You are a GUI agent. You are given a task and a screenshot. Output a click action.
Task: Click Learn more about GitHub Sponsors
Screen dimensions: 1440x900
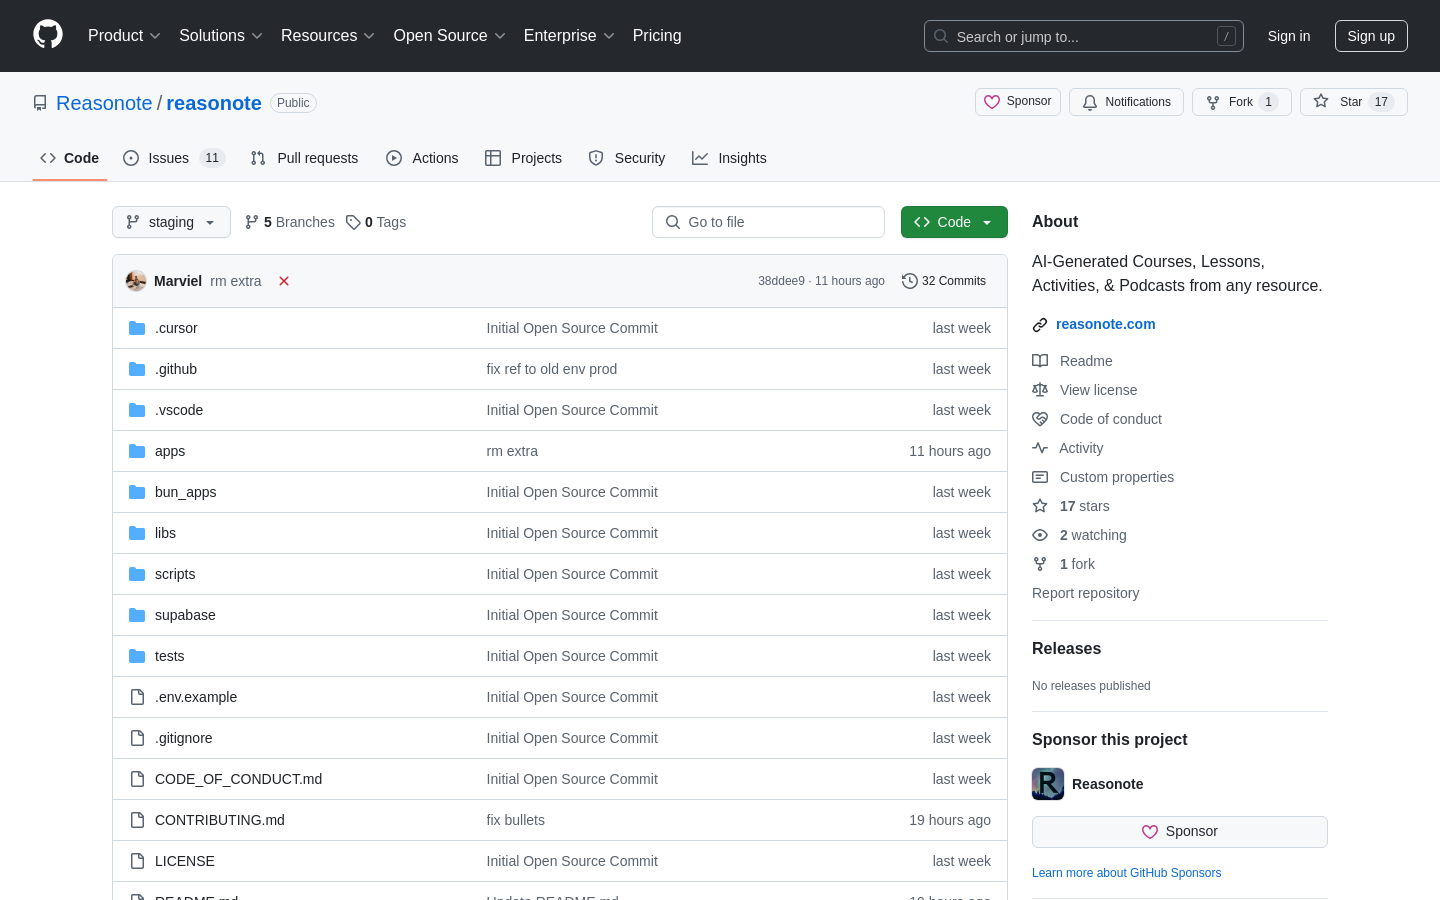1126,873
